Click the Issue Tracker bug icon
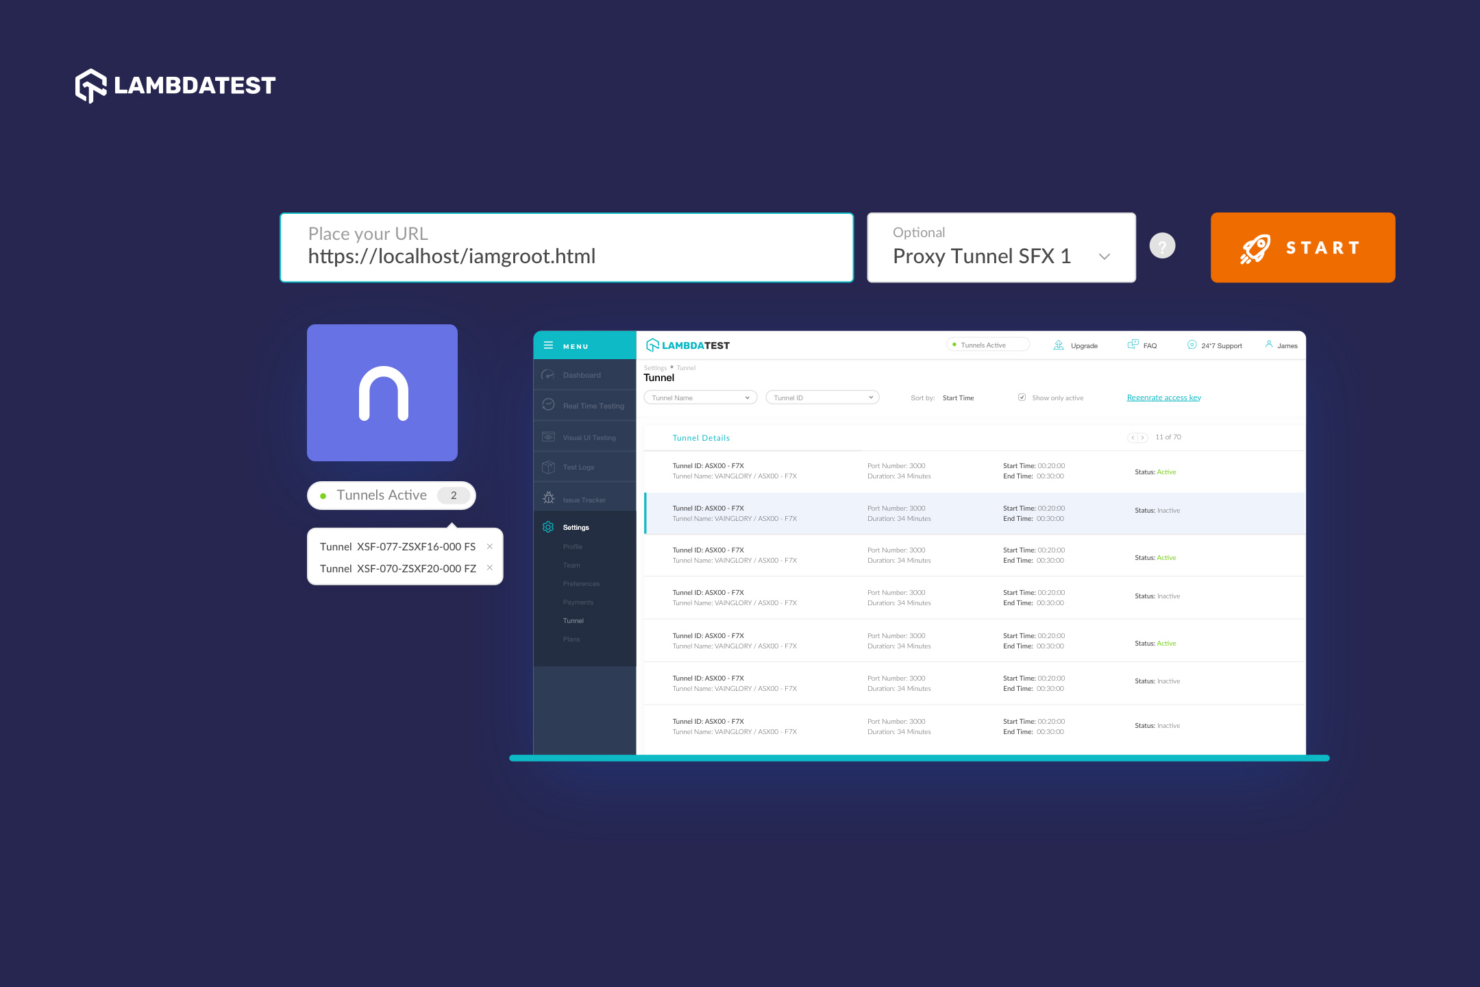 548,498
